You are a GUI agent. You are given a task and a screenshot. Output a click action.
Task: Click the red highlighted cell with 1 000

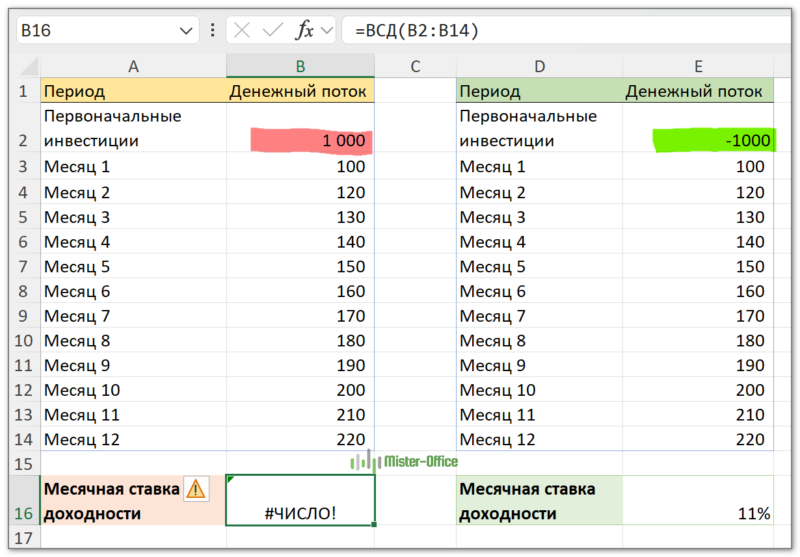310,141
